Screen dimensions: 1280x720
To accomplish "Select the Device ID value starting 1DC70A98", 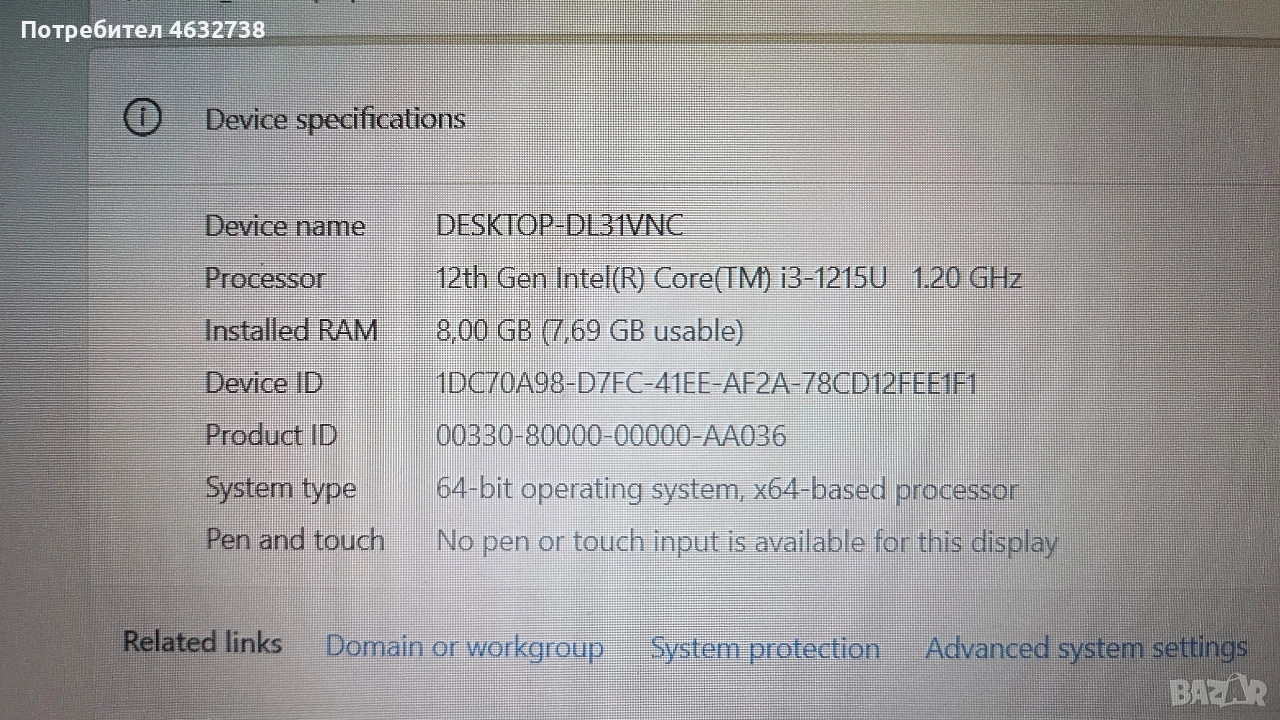I will point(706,383).
